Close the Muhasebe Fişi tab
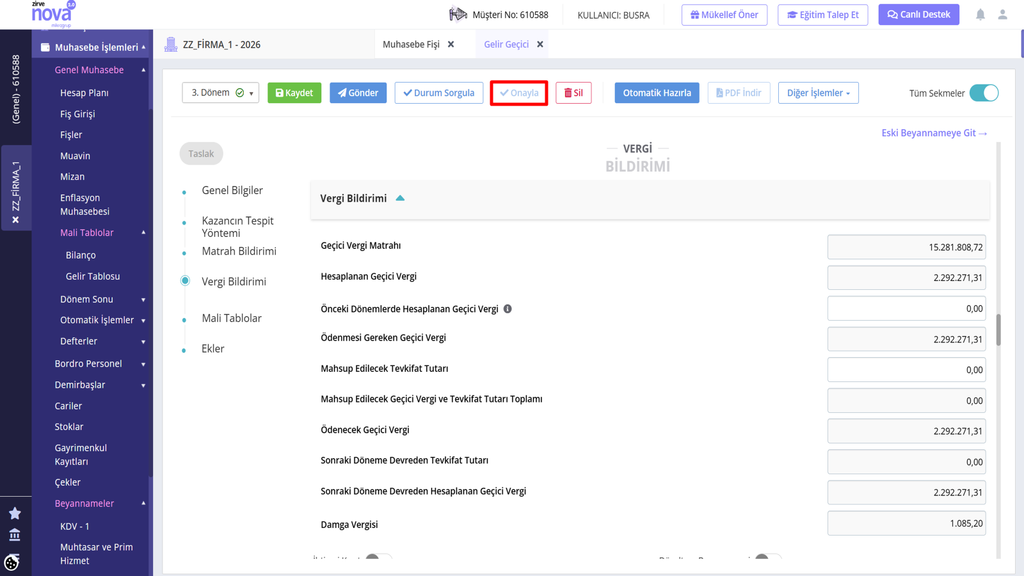1024x576 pixels. [451, 44]
